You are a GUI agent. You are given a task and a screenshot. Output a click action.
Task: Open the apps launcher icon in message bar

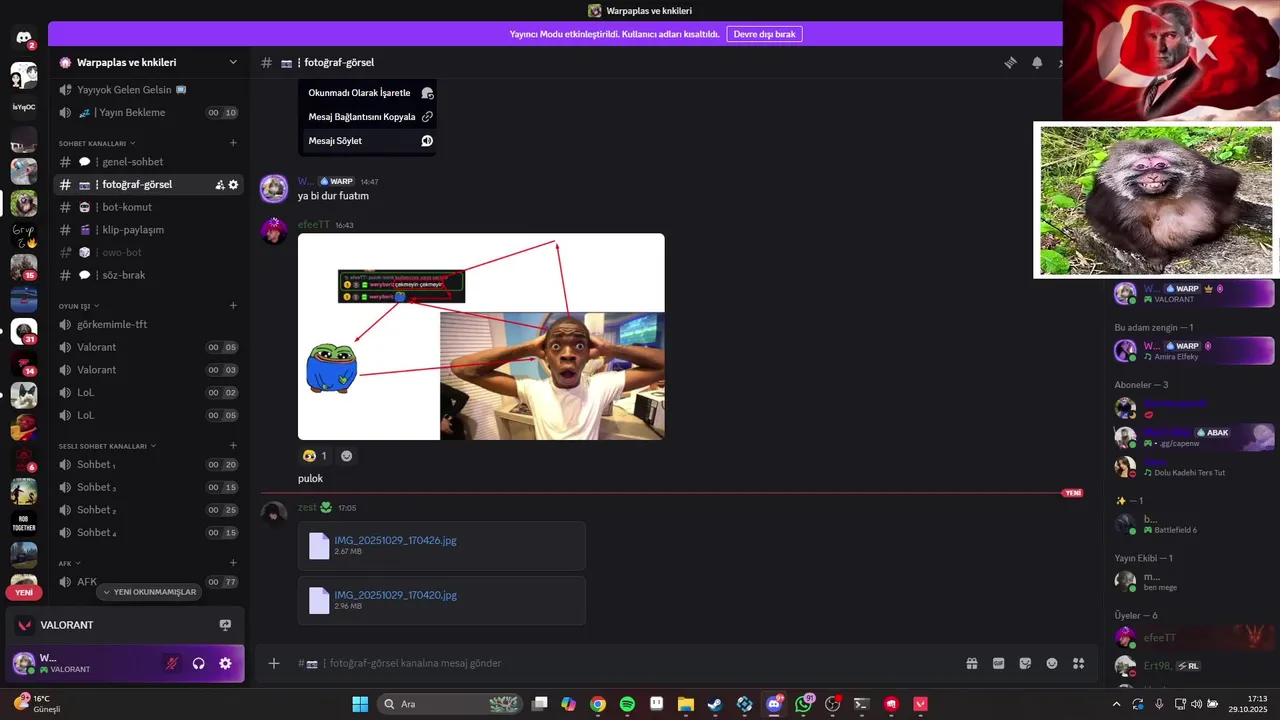pyautogui.click(x=1079, y=663)
